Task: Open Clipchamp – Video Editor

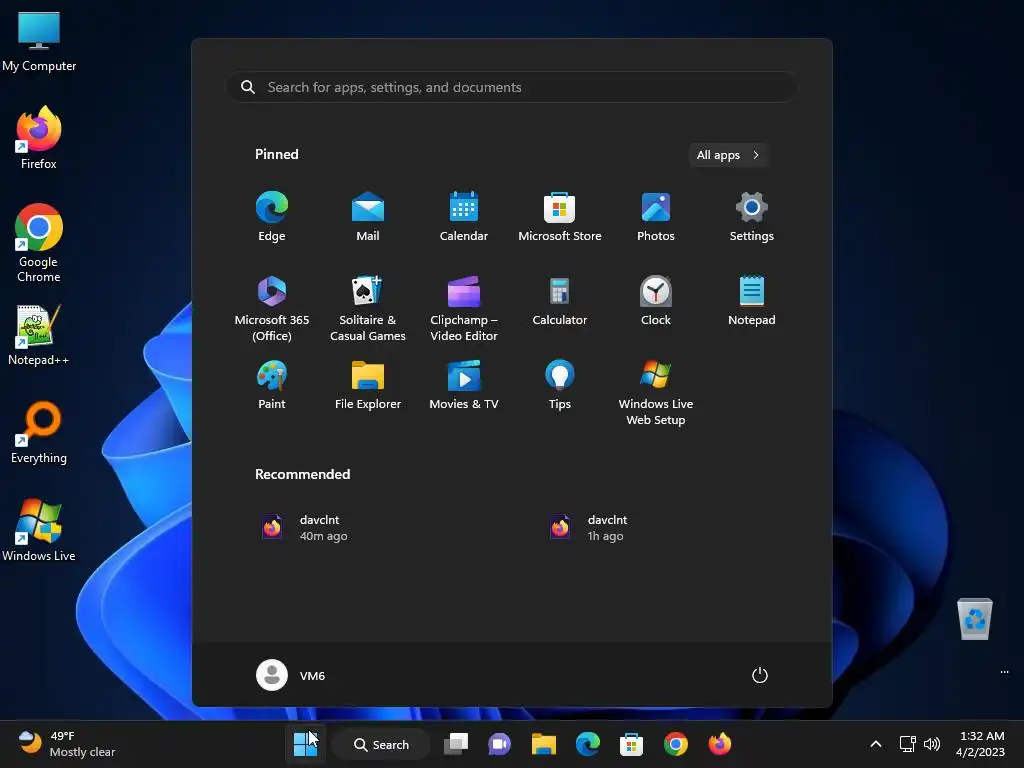Action: click(464, 308)
